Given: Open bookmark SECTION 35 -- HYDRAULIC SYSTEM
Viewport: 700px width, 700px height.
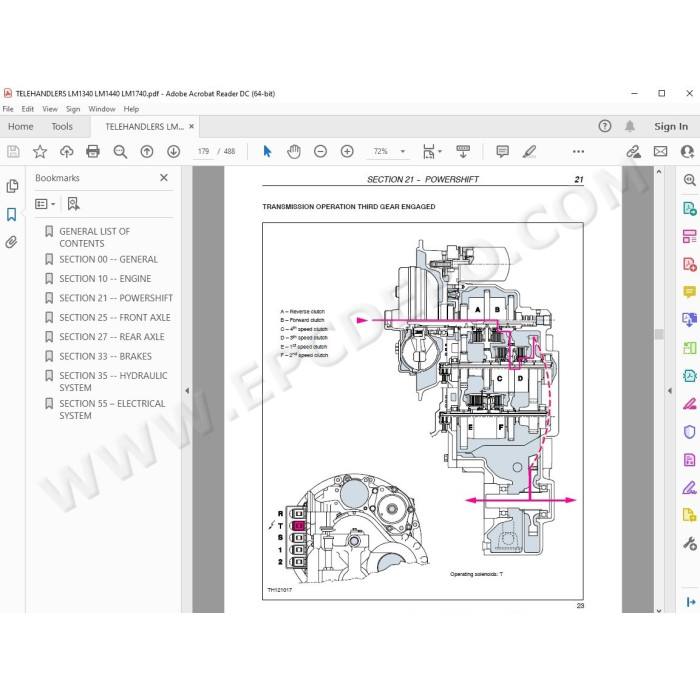Looking at the screenshot, I should (113, 382).
